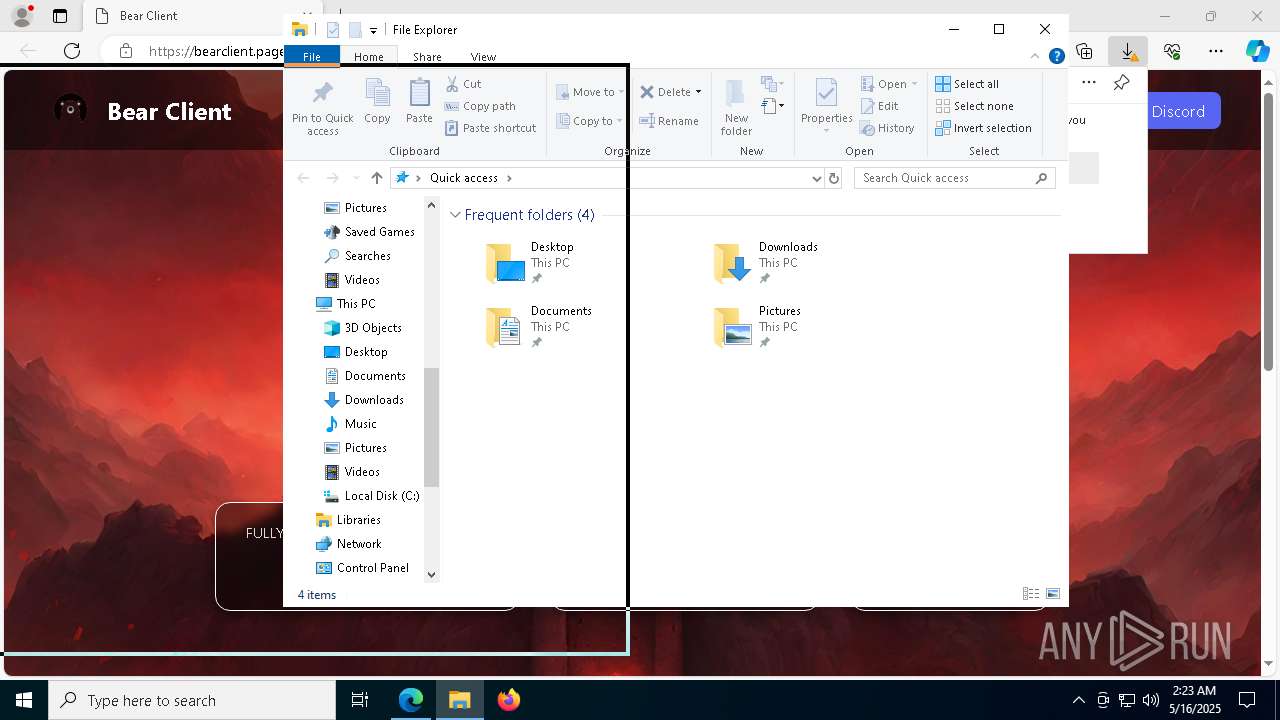The height and width of the screenshot is (720, 1280).
Task: Open the Edge Copilot icon
Action: (x=1257, y=51)
